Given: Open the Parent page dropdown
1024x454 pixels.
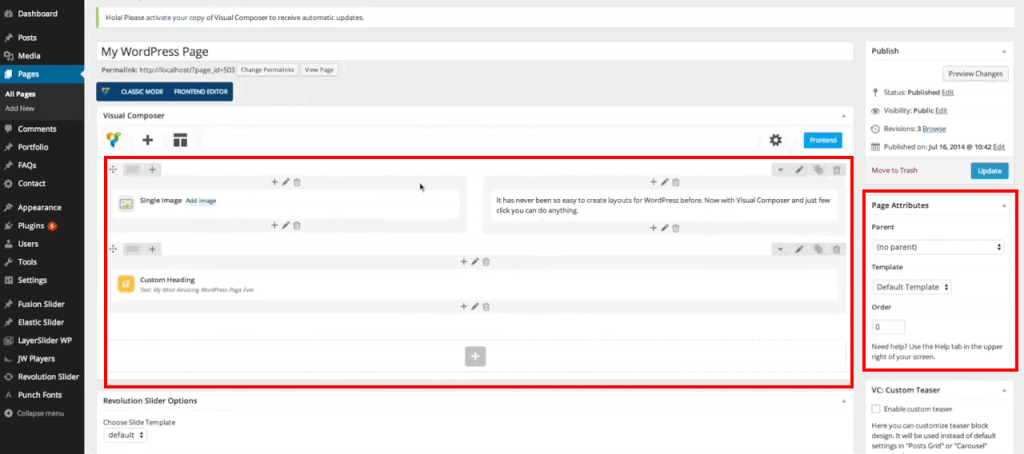Looking at the screenshot, I should pyautogui.click(x=938, y=246).
